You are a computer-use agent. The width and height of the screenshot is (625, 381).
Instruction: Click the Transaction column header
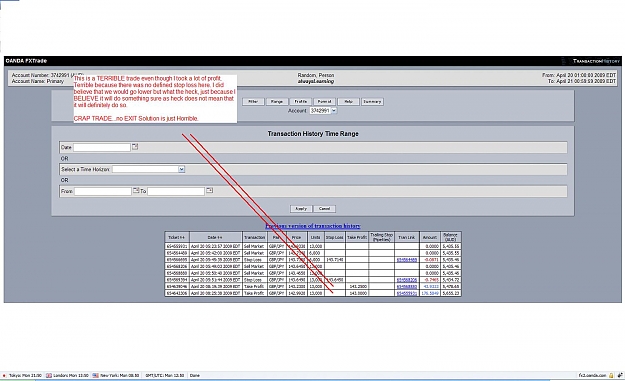pyautogui.click(x=254, y=237)
